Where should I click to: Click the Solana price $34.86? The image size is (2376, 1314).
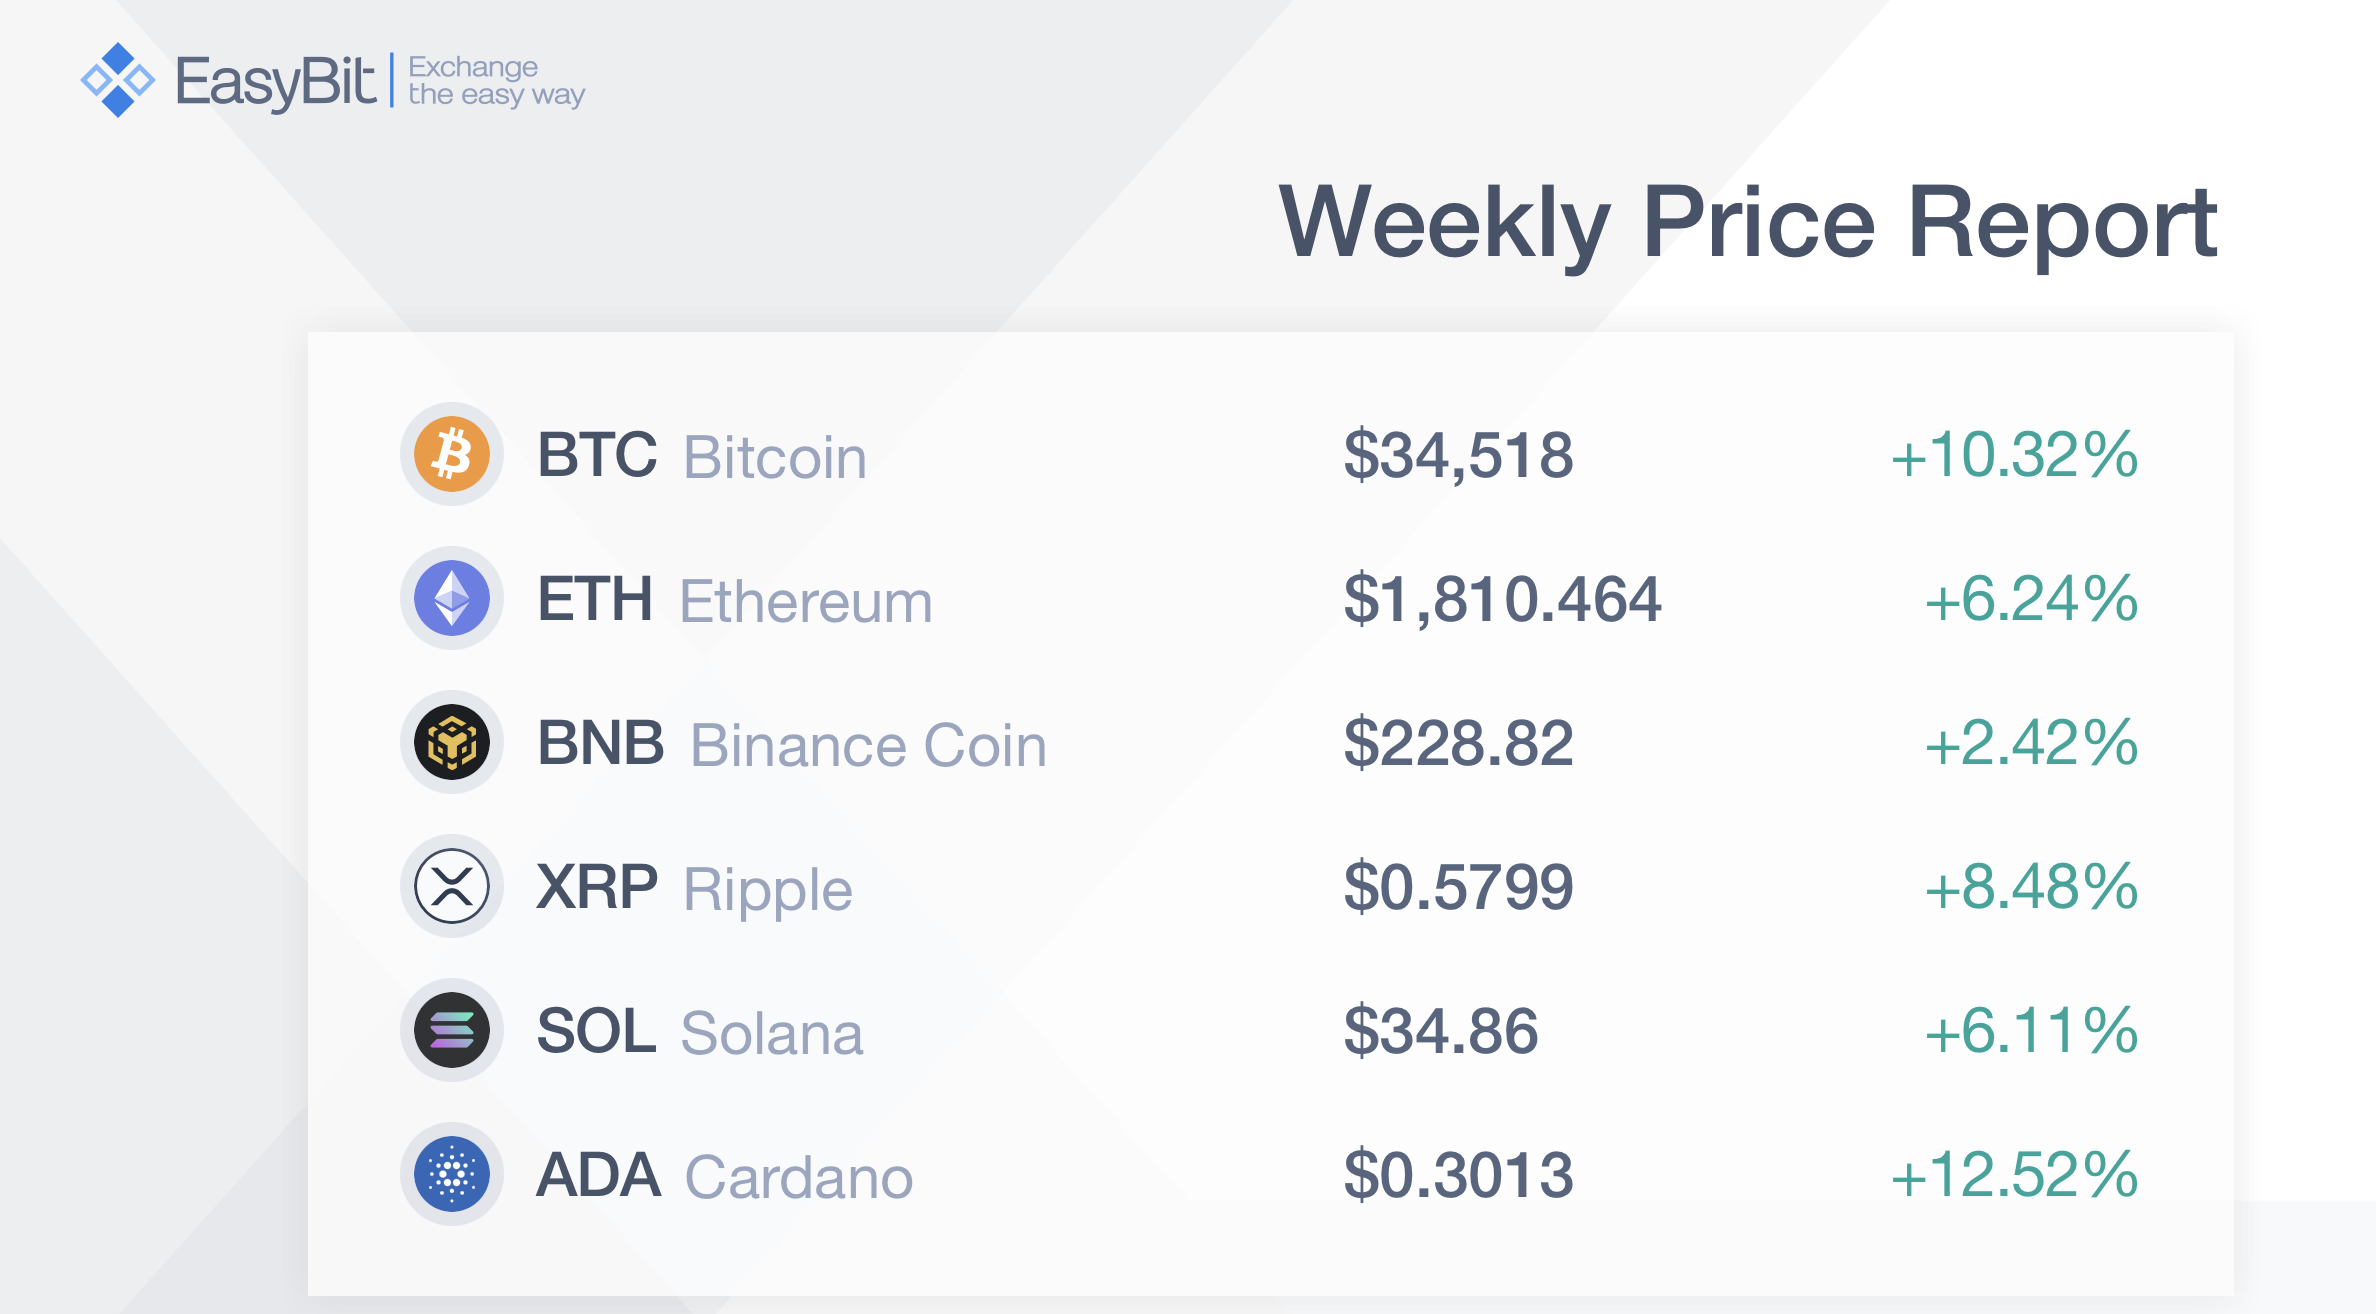tap(1441, 1032)
